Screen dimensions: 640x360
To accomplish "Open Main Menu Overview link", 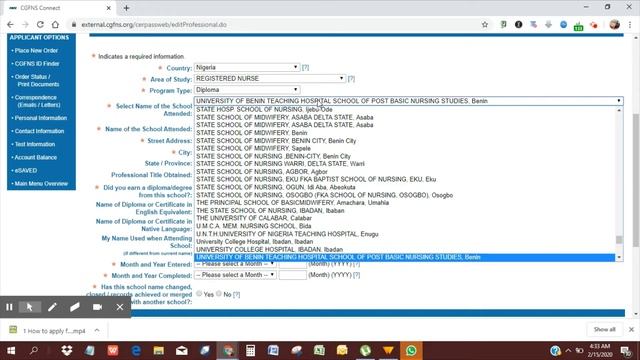I will (x=41, y=184).
